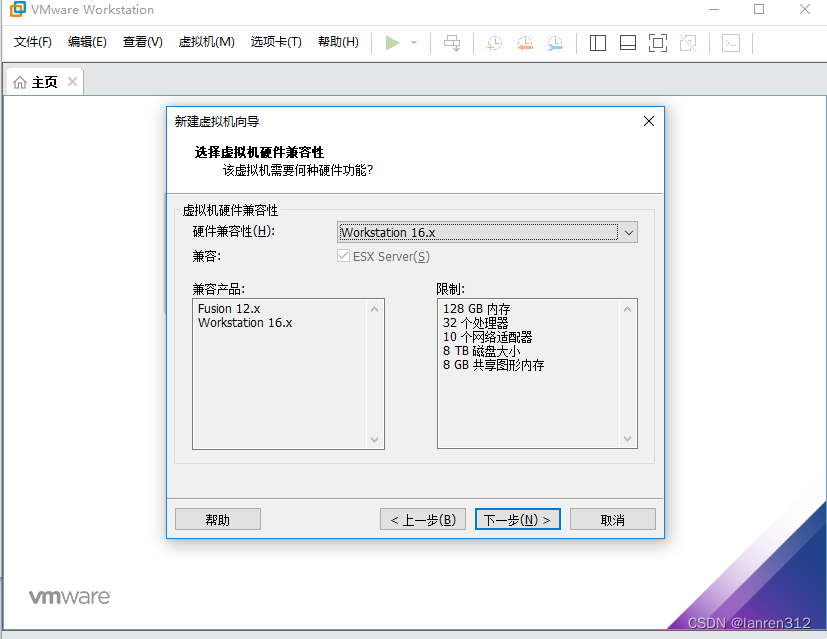
Task: Expand the 硬件兼容性 Workstation 16.x dropdown
Action: click(487, 232)
